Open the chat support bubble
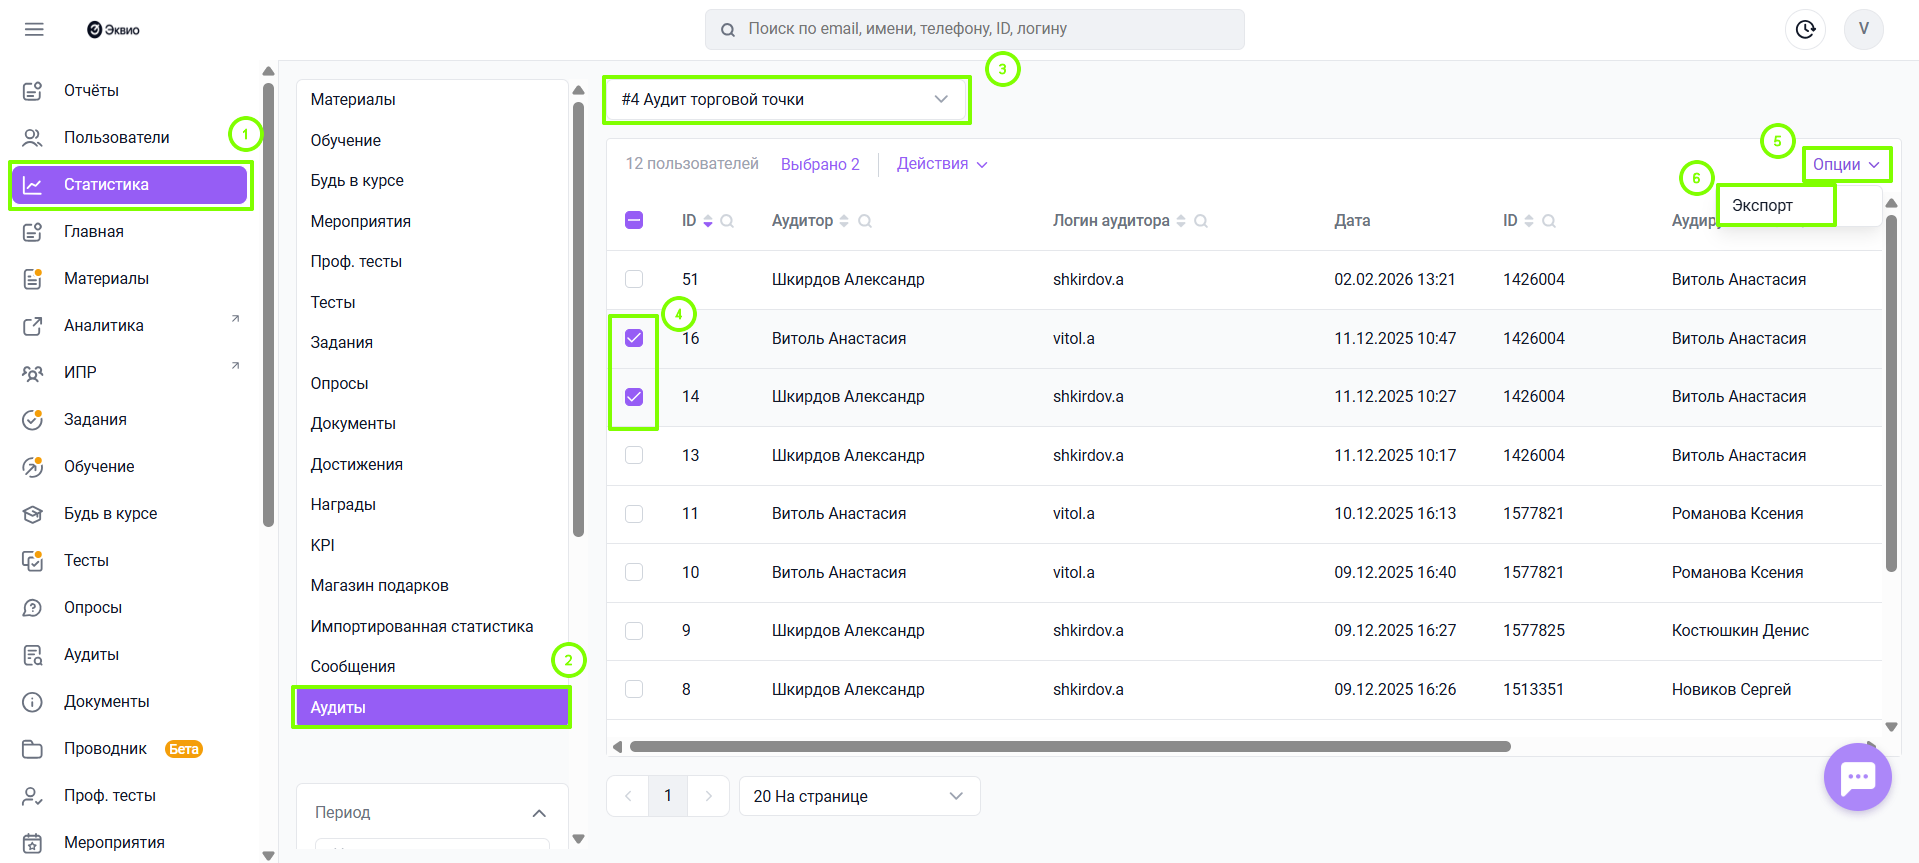 (1857, 777)
